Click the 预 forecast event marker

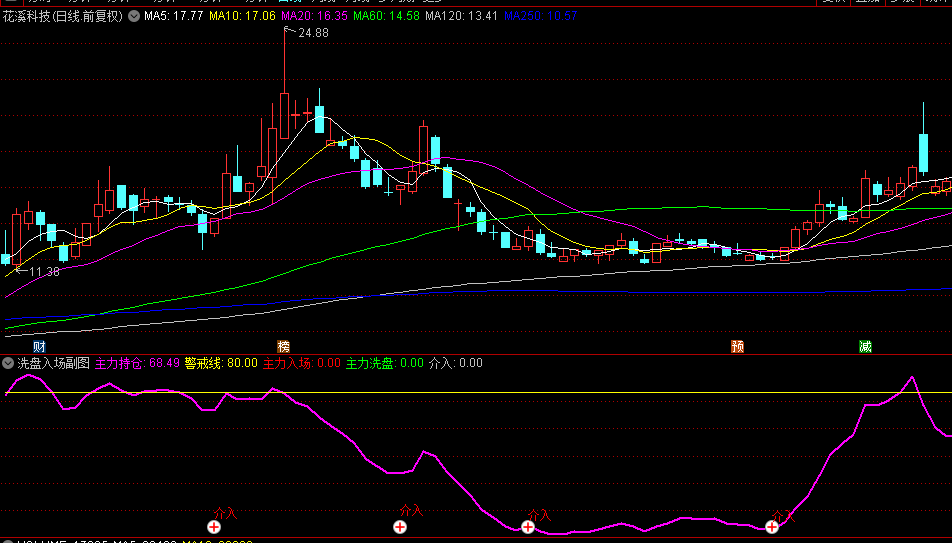pos(738,346)
